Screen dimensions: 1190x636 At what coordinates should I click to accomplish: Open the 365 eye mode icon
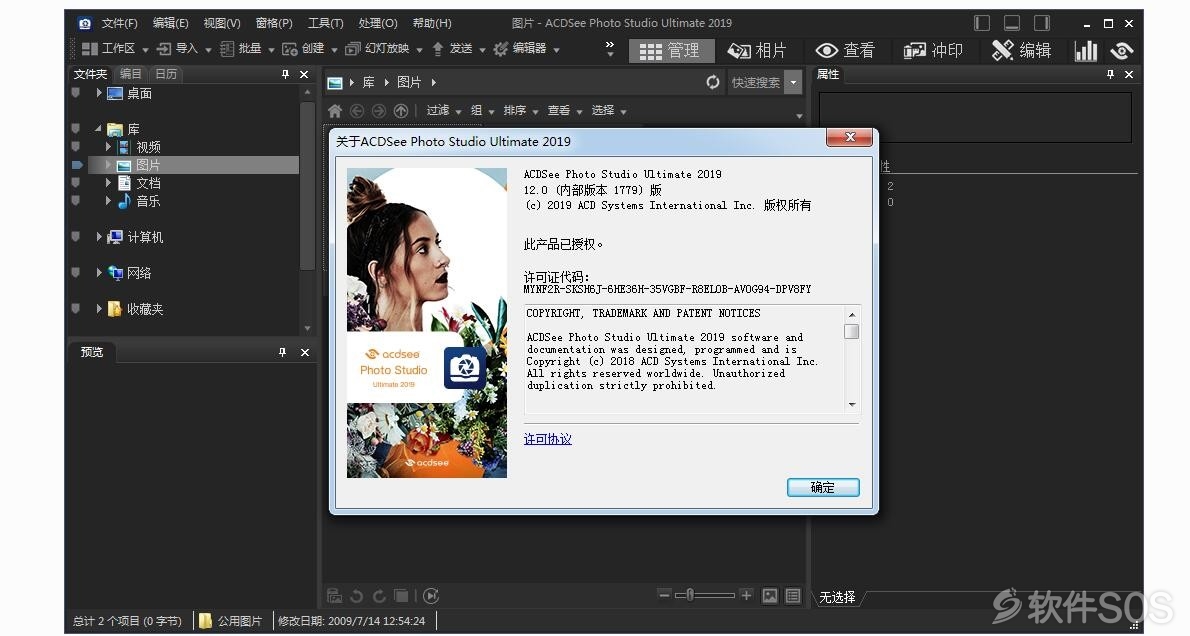tap(1122, 51)
